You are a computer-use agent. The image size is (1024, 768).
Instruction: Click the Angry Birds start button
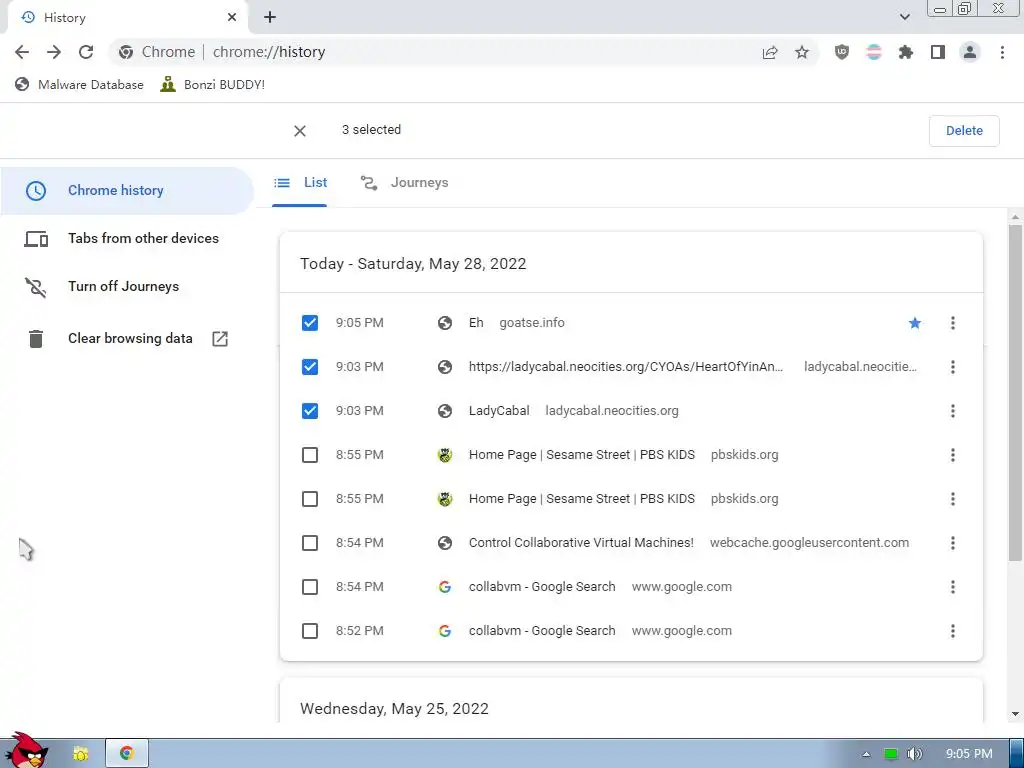click(26, 750)
